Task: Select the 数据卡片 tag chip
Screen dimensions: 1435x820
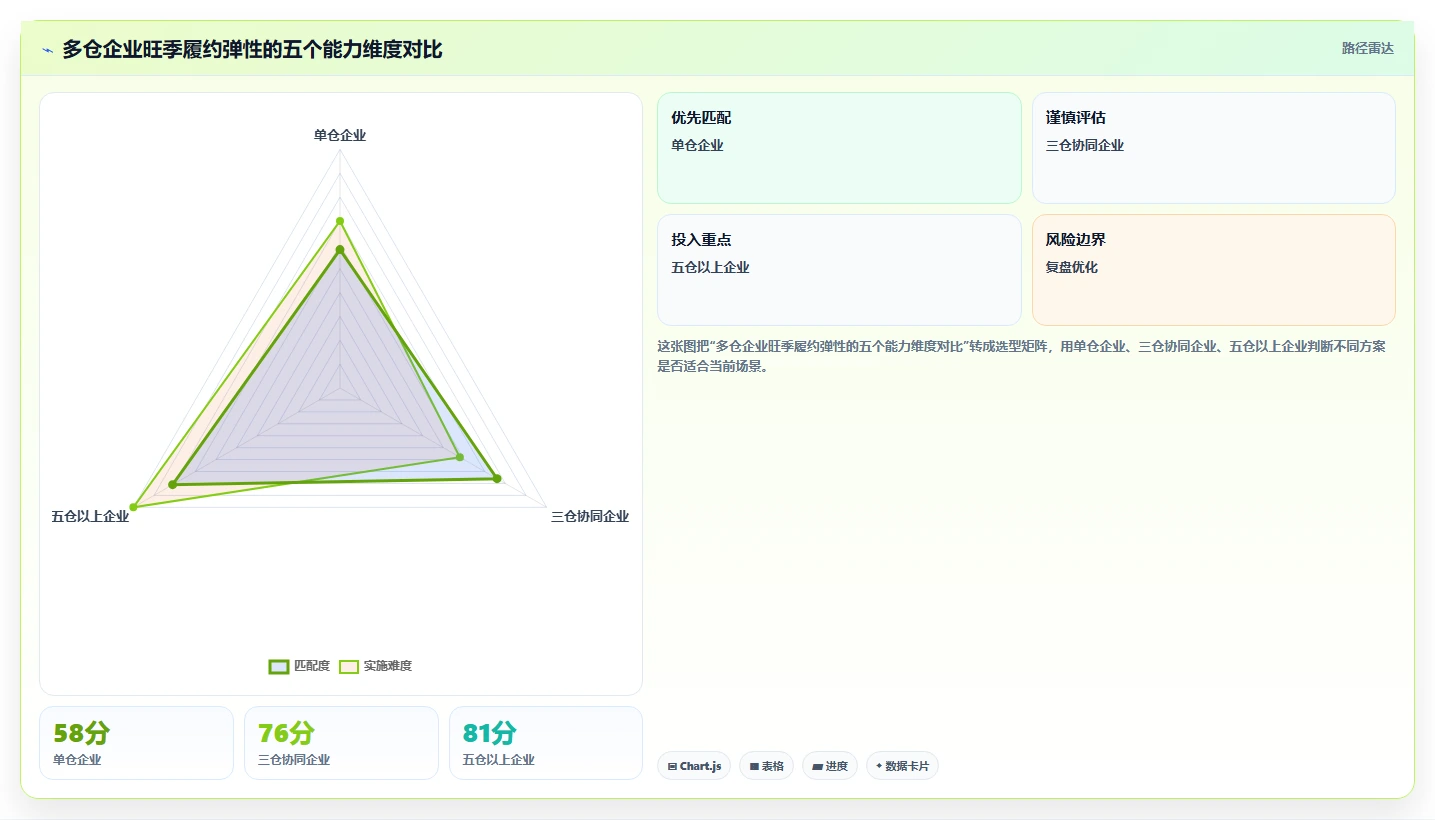Action: (x=902, y=766)
